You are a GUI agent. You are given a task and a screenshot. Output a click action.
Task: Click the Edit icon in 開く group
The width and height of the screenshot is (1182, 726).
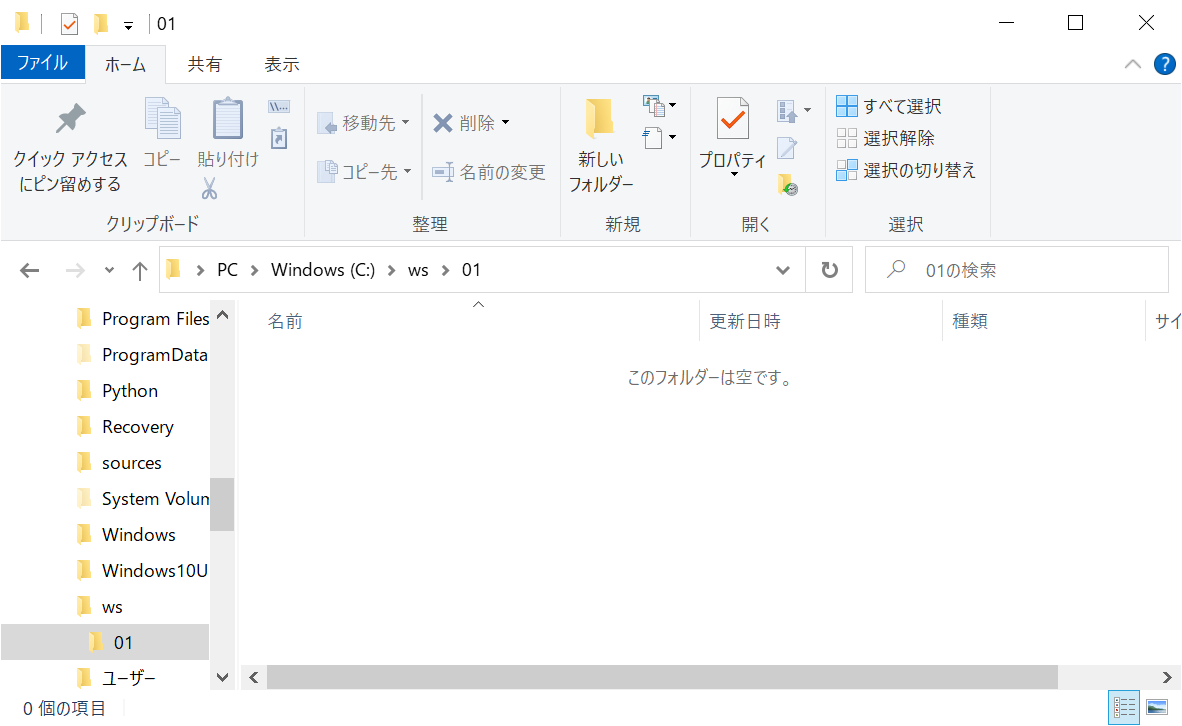tap(786, 148)
